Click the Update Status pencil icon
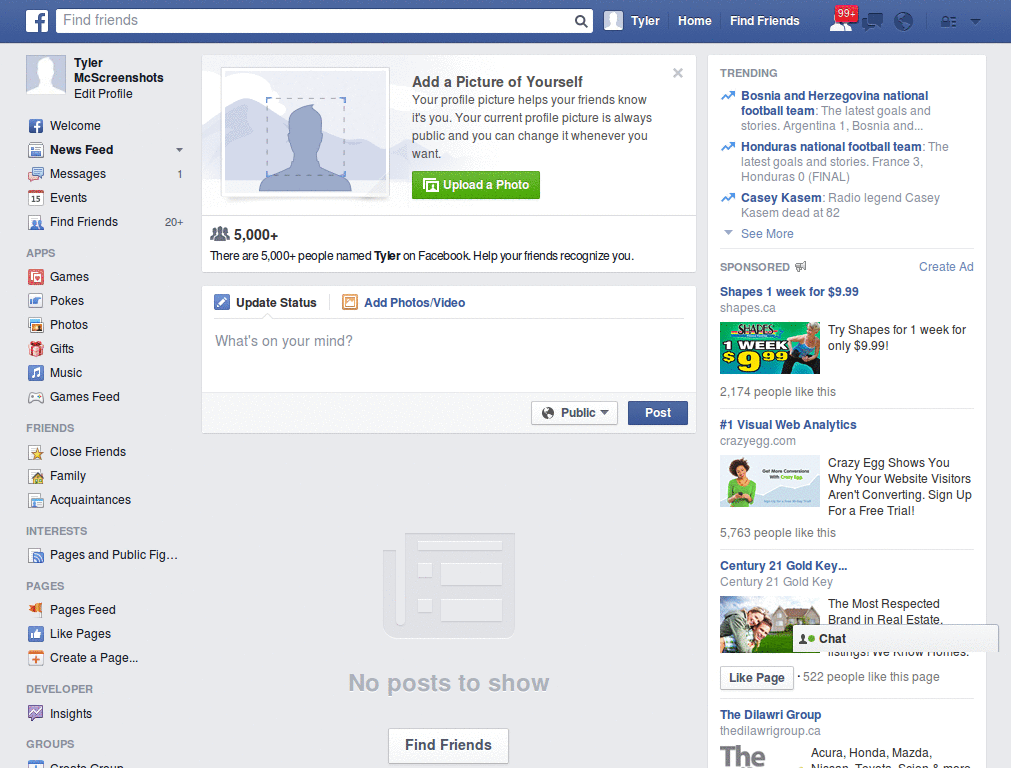Image resolution: width=1024 pixels, height=768 pixels. click(x=222, y=302)
